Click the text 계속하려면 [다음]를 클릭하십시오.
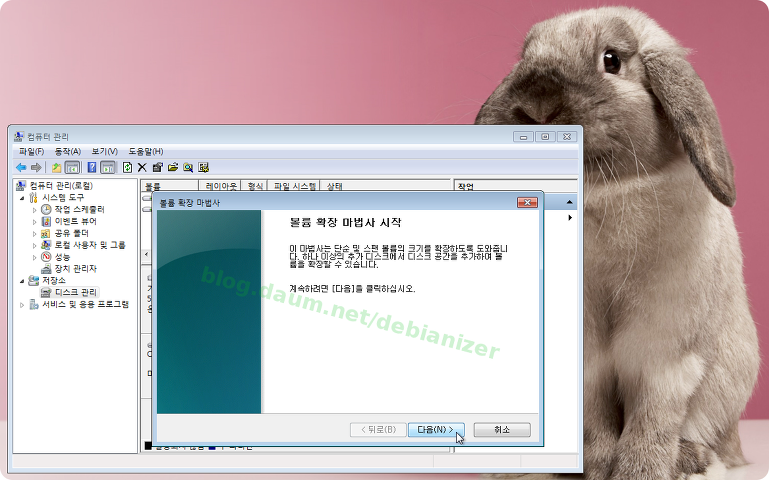 click(x=352, y=289)
